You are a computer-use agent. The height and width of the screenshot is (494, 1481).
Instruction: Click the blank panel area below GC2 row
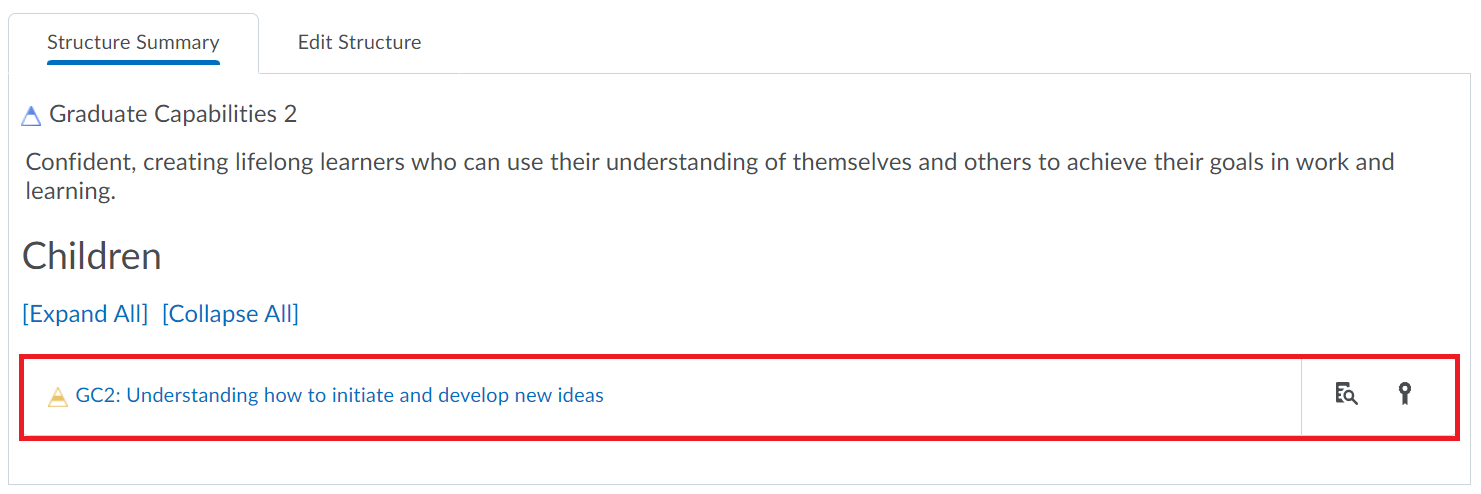739,460
